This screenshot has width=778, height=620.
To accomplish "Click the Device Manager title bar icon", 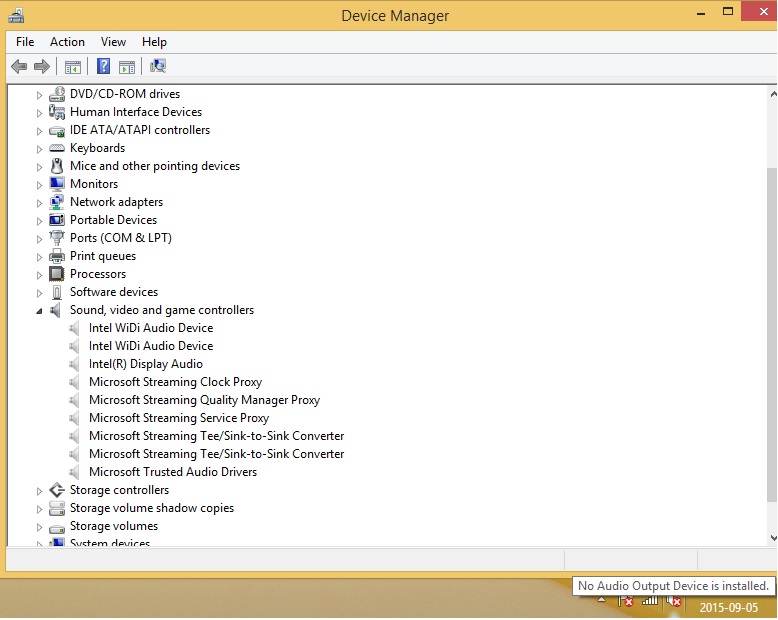I will pyautogui.click(x=16, y=16).
